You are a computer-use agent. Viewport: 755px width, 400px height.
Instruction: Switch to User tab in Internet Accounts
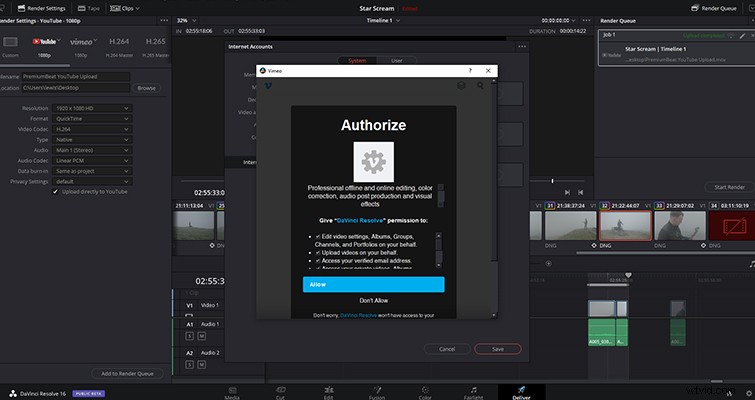coord(397,61)
